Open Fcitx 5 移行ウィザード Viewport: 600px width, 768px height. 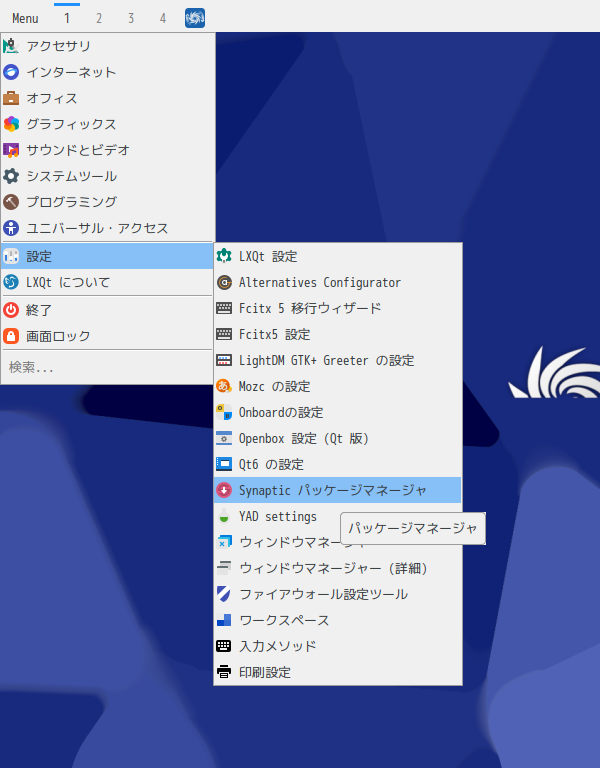337,308
